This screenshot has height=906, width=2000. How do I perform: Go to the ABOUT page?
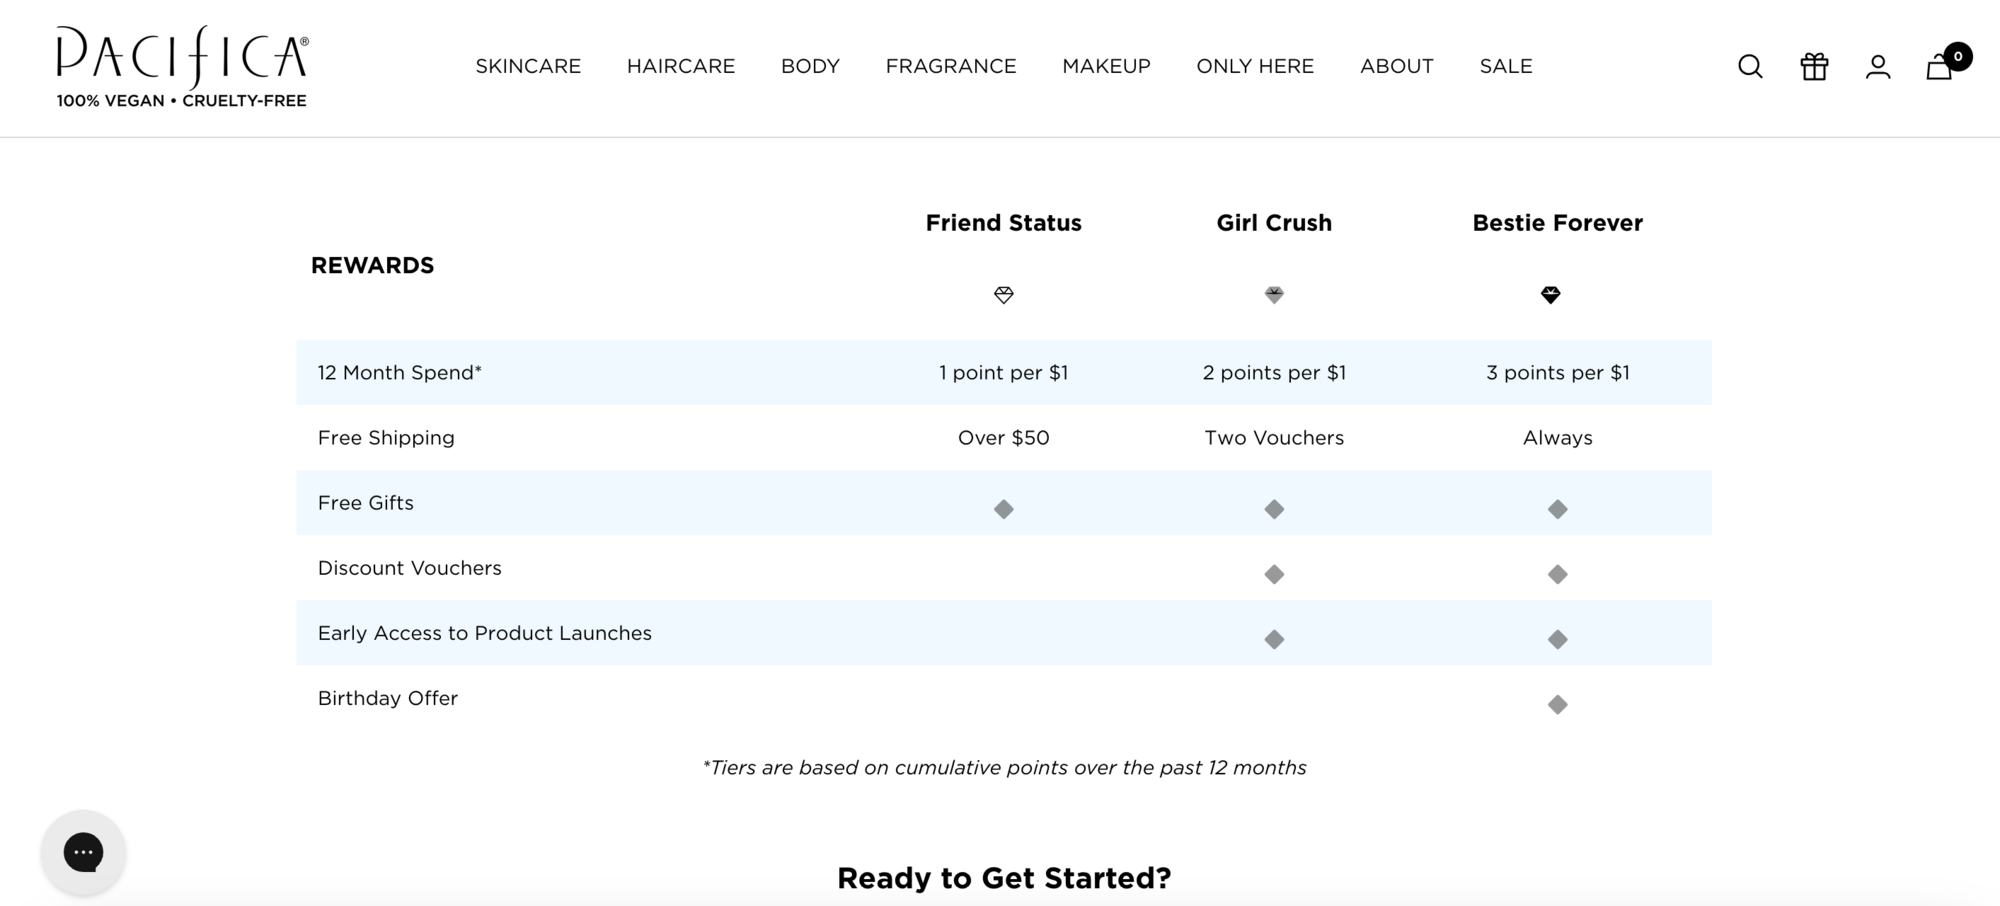(1397, 66)
